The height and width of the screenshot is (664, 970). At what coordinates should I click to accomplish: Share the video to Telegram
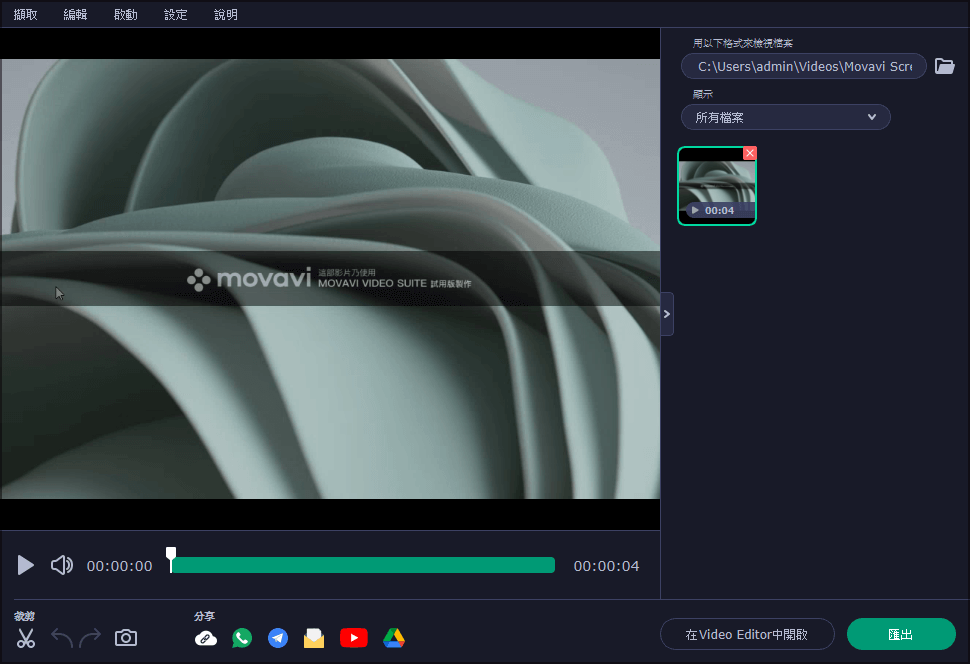click(278, 638)
